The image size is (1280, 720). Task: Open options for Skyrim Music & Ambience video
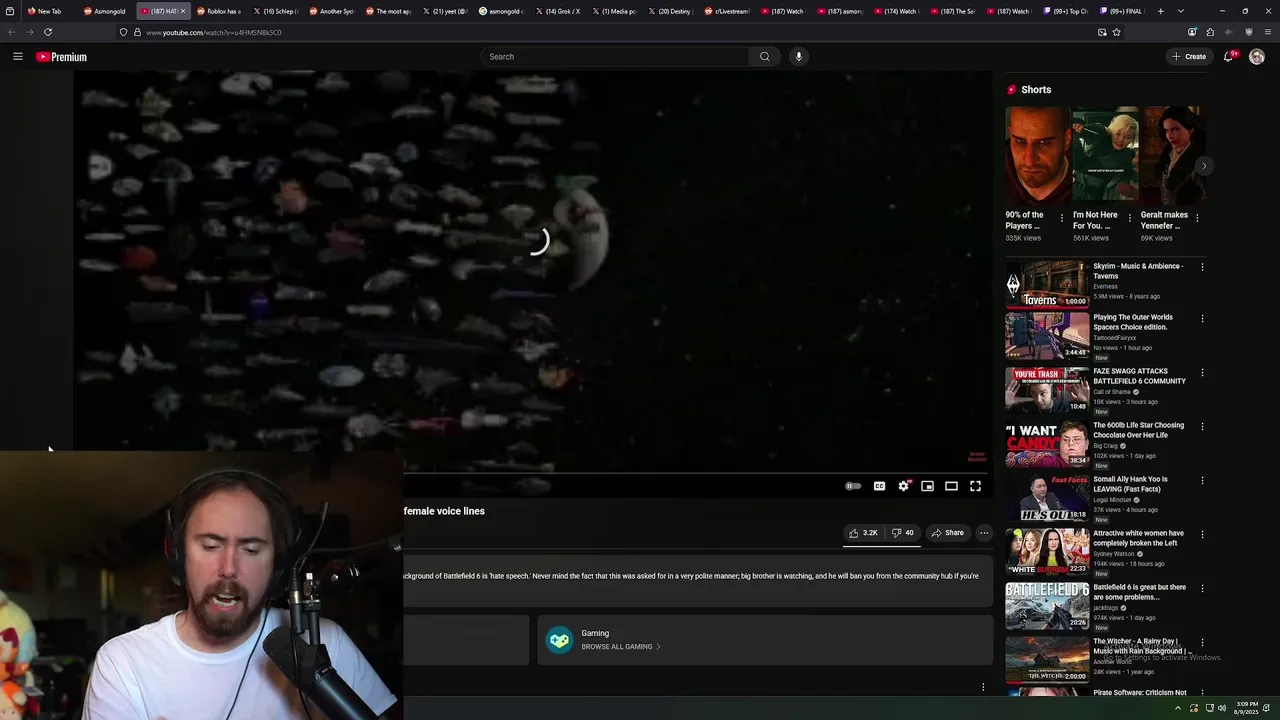(x=1202, y=267)
